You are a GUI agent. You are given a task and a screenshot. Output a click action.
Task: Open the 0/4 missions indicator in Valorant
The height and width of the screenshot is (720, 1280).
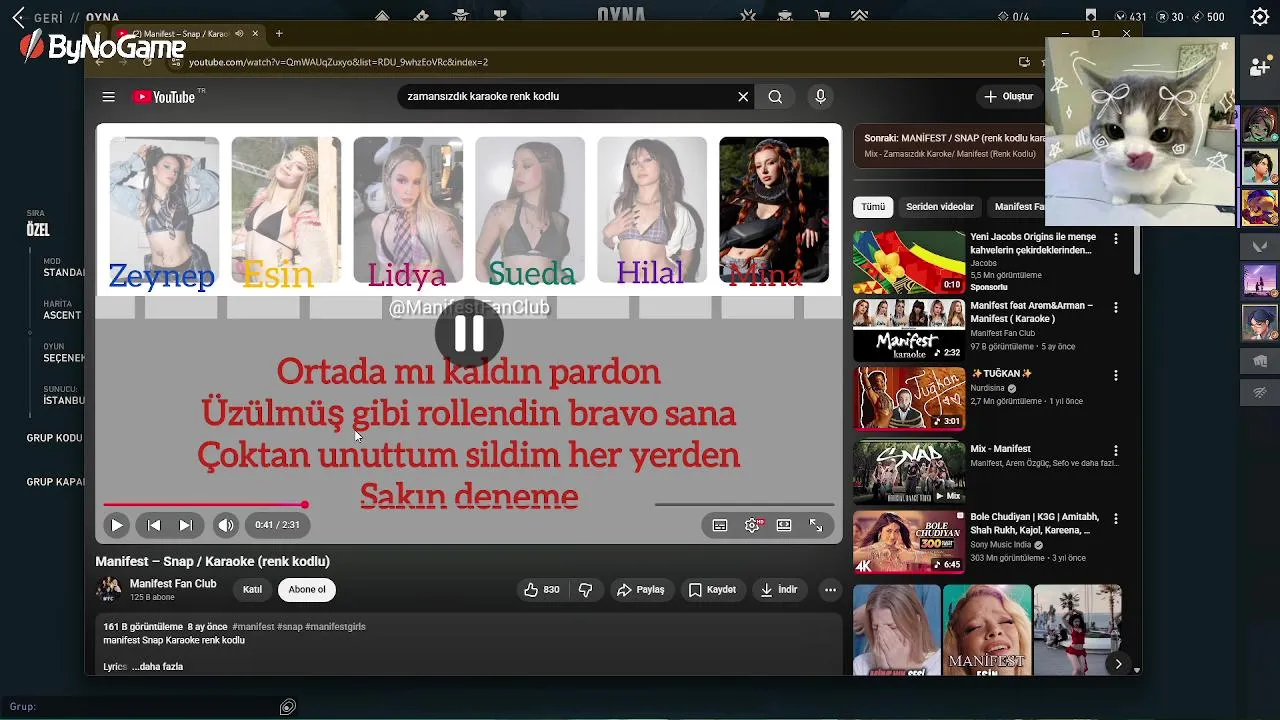[1013, 17]
